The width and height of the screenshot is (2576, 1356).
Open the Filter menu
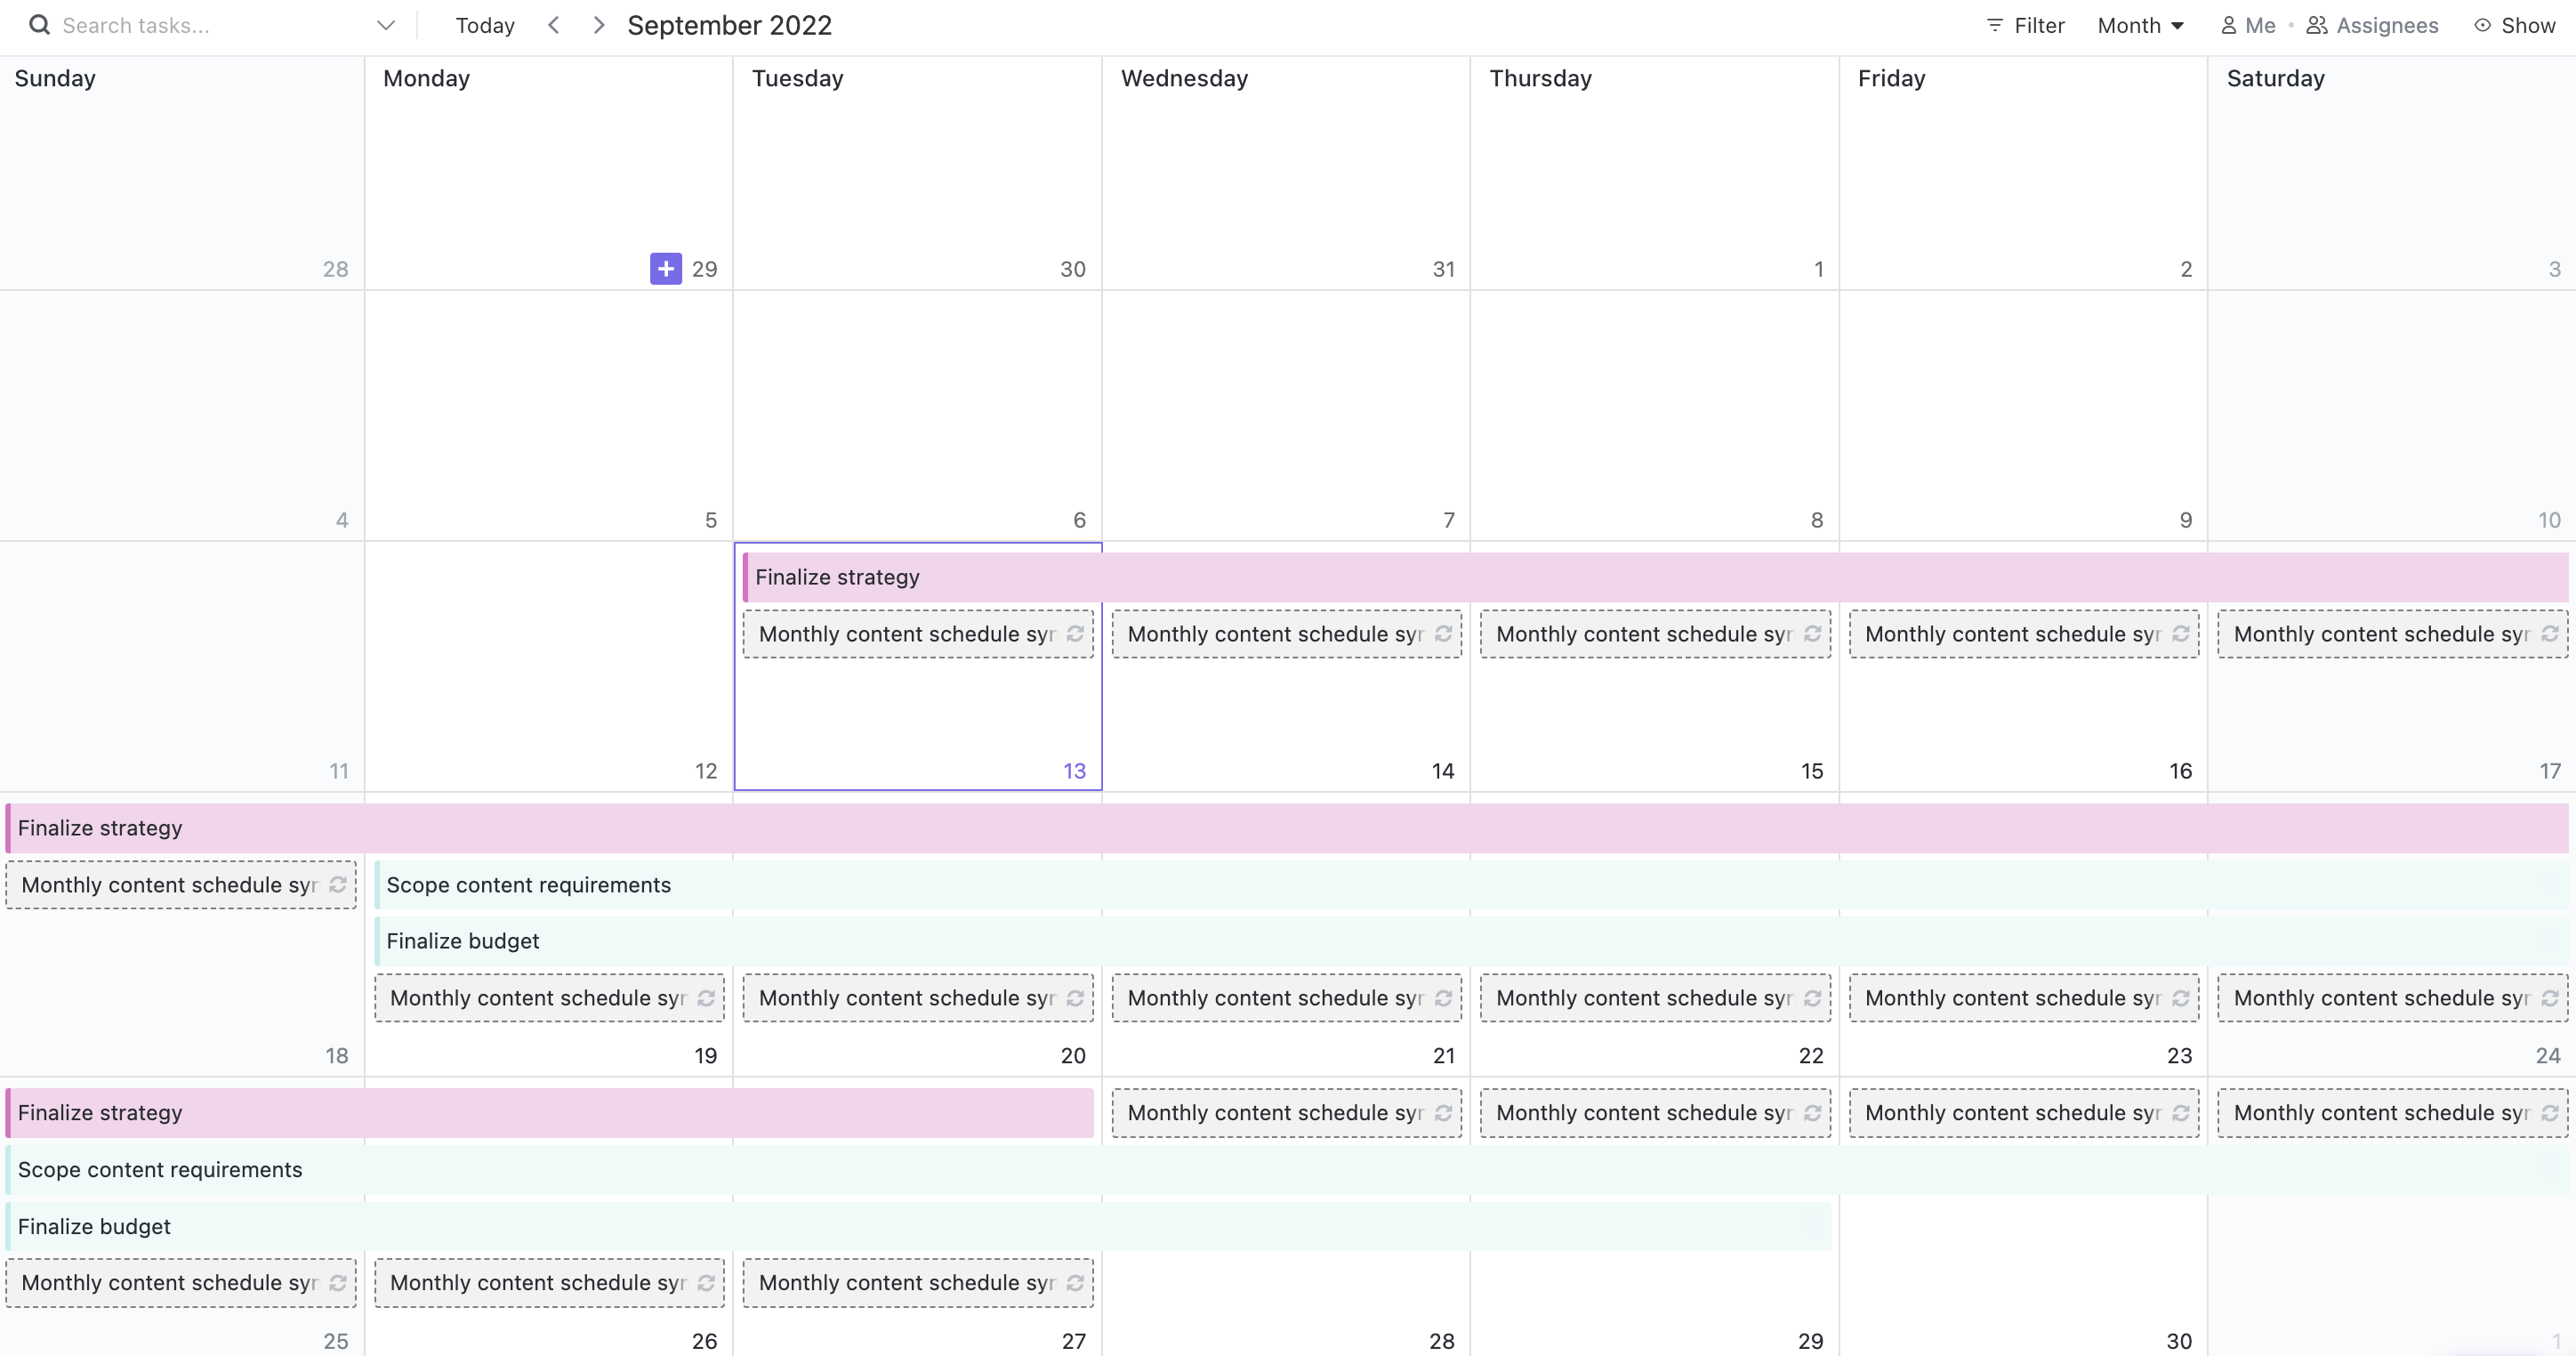(2026, 25)
